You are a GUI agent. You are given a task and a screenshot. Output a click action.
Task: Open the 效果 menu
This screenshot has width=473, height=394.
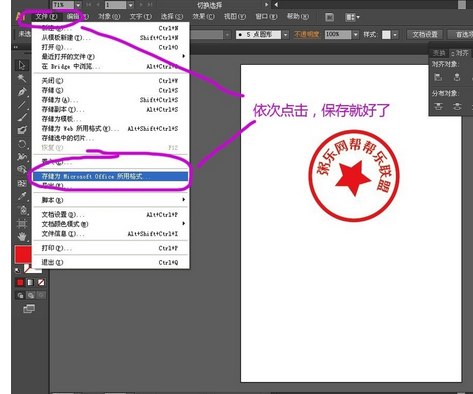[203, 16]
